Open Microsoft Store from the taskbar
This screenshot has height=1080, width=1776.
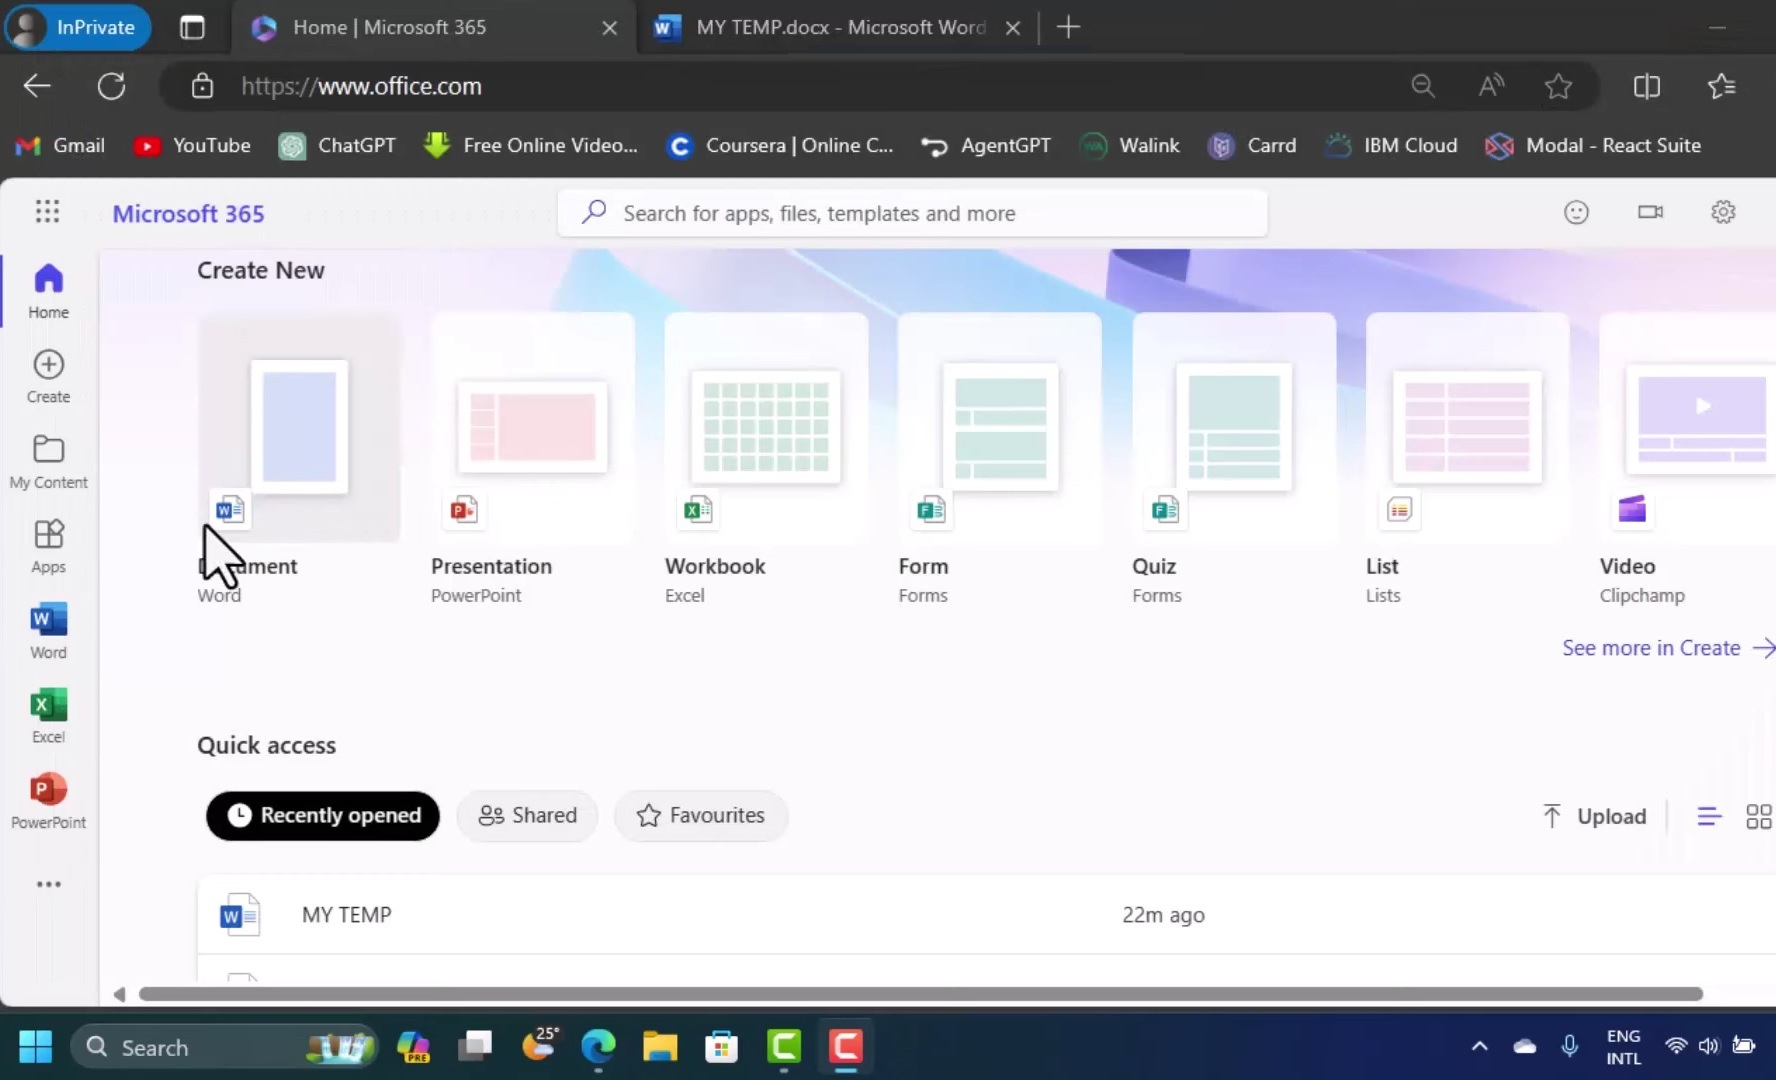721,1047
